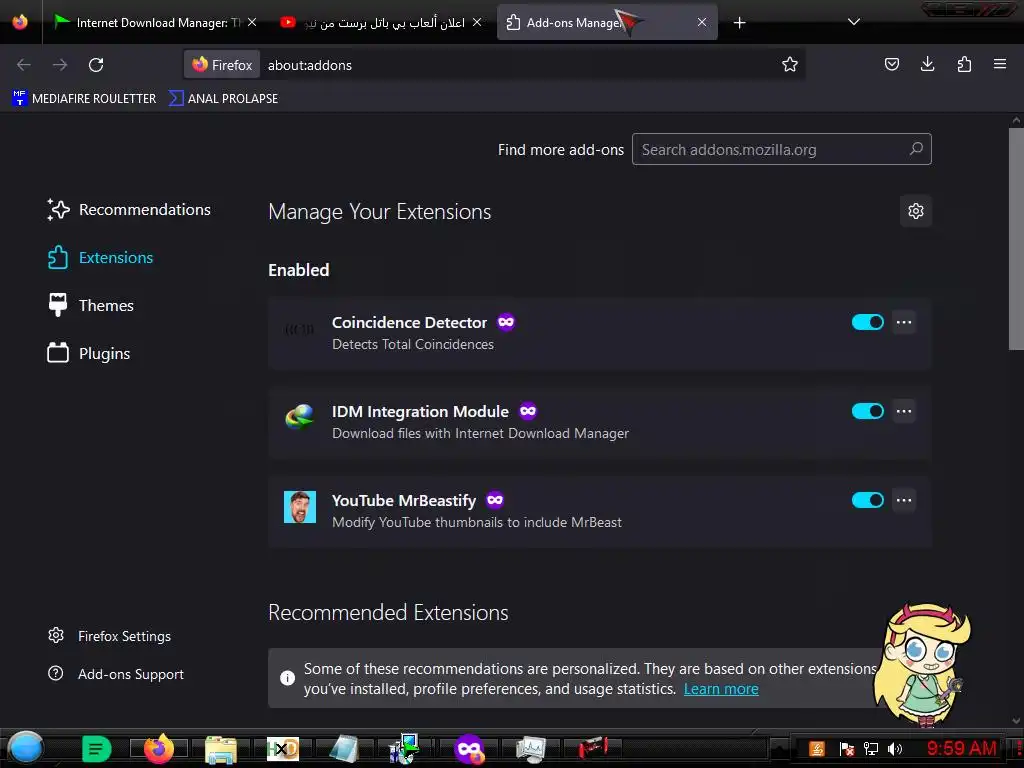Click the Start orb on taskbar
The image size is (1024, 768).
pyautogui.click(x=25, y=748)
